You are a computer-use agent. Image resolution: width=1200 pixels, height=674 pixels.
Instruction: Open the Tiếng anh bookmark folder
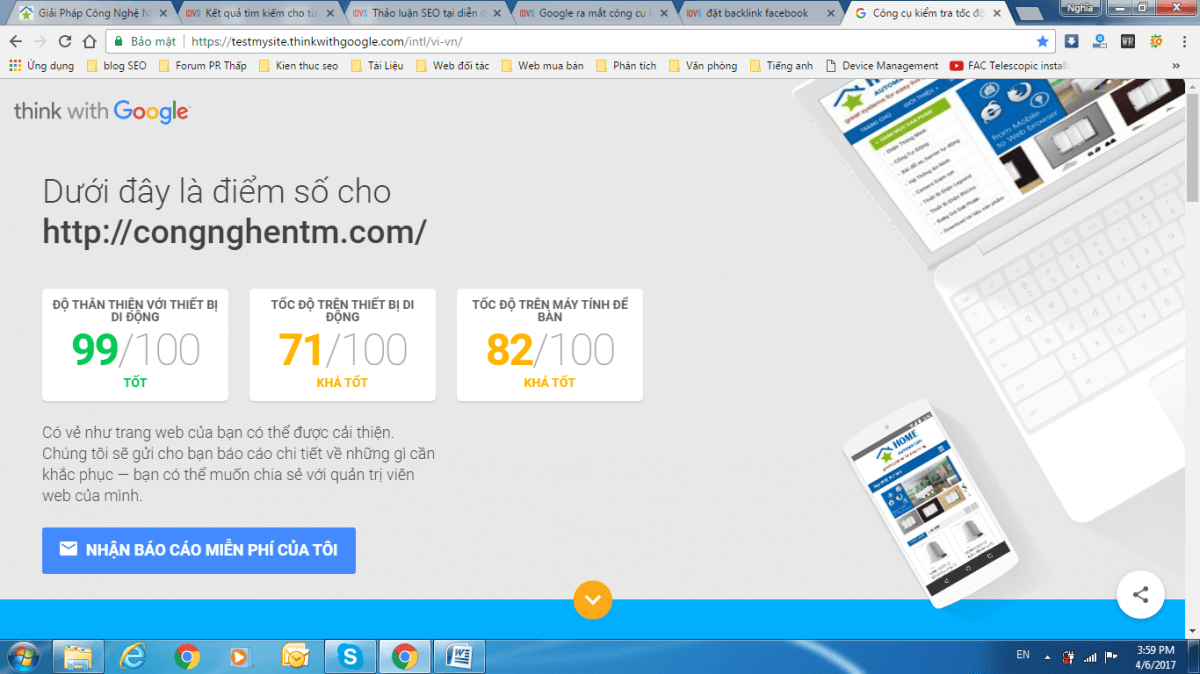click(x=780, y=66)
